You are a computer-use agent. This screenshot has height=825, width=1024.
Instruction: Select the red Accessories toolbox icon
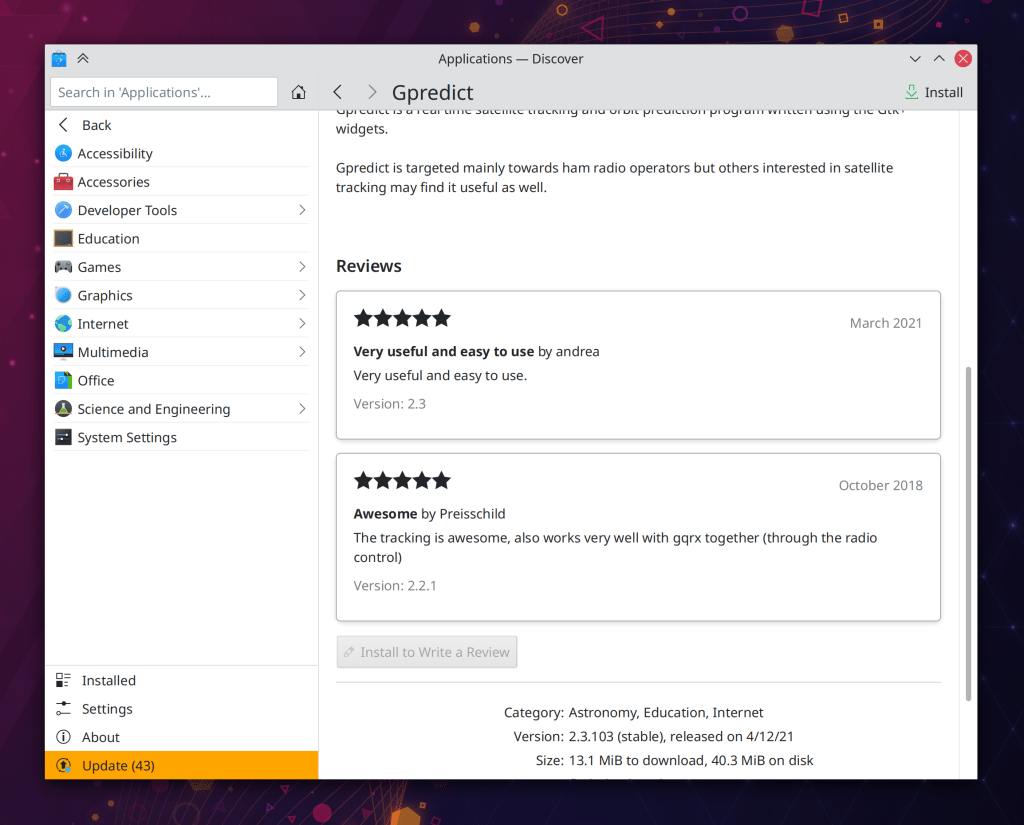click(63, 182)
